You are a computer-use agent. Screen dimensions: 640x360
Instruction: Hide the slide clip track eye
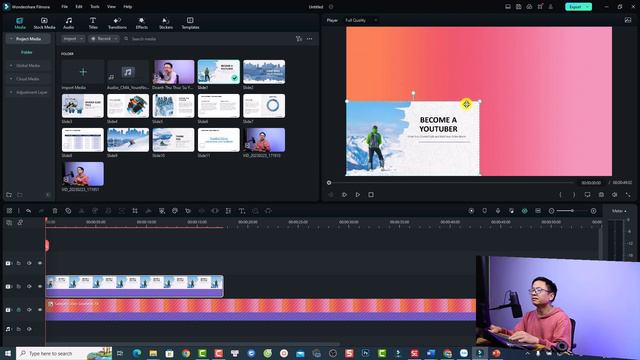click(40, 287)
